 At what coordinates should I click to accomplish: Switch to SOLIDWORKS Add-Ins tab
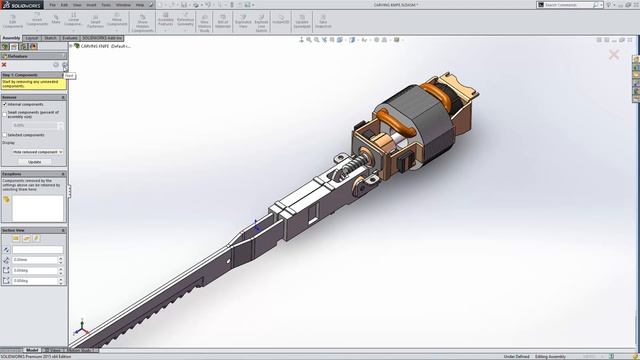click(102, 38)
